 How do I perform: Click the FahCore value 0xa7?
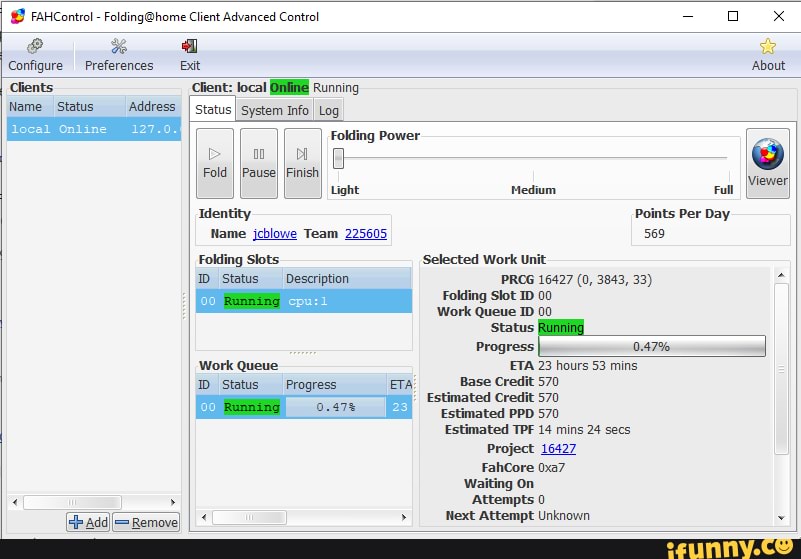tap(551, 468)
